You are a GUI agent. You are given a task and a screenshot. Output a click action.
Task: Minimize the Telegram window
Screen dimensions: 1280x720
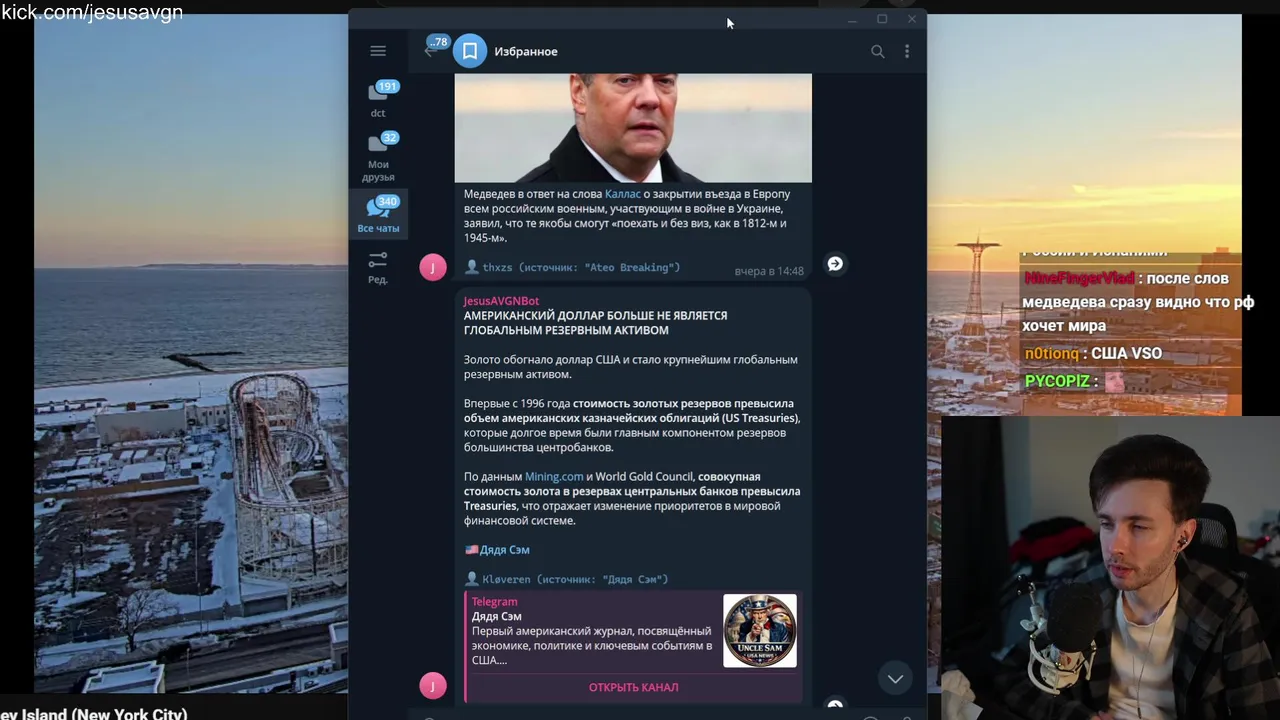(852, 19)
